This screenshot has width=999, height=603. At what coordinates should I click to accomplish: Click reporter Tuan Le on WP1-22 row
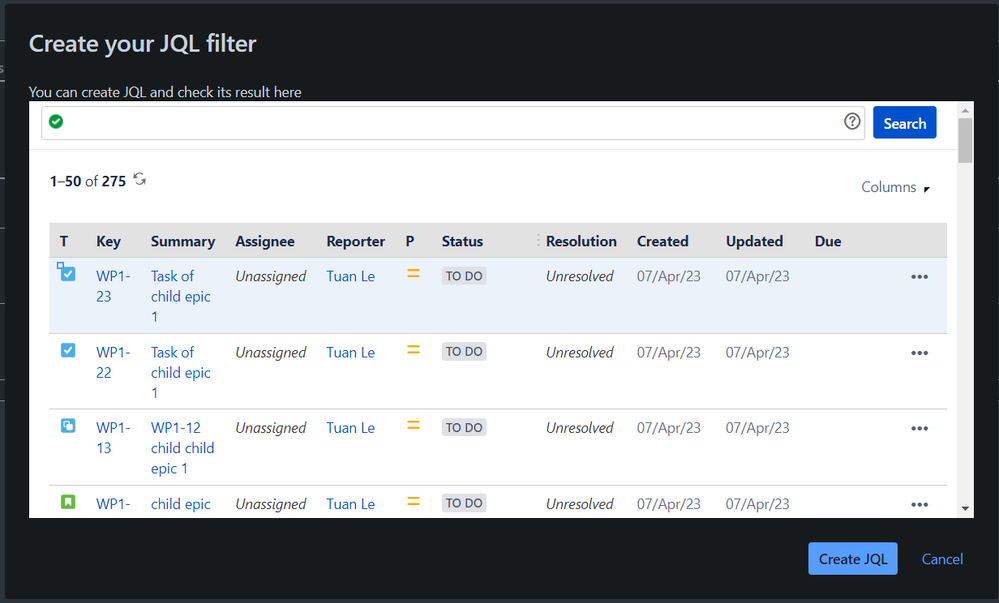coord(350,352)
